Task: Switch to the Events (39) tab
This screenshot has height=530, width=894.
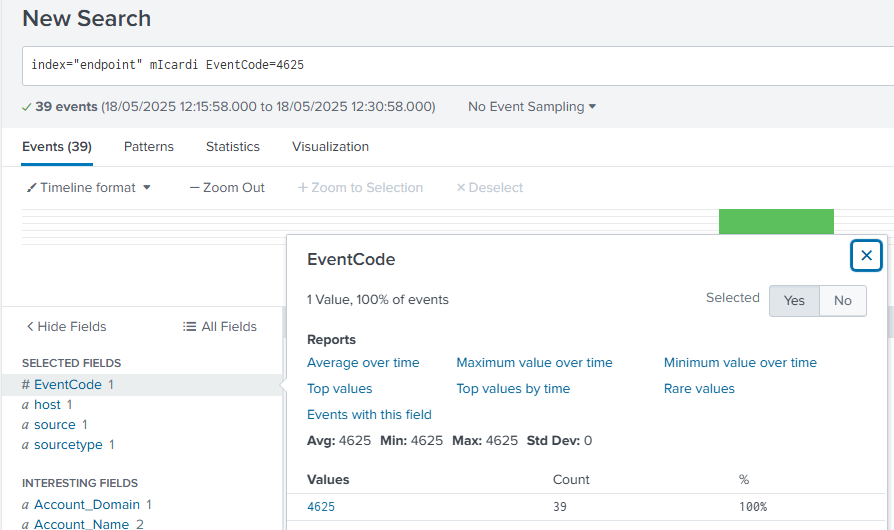Action: click(57, 147)
